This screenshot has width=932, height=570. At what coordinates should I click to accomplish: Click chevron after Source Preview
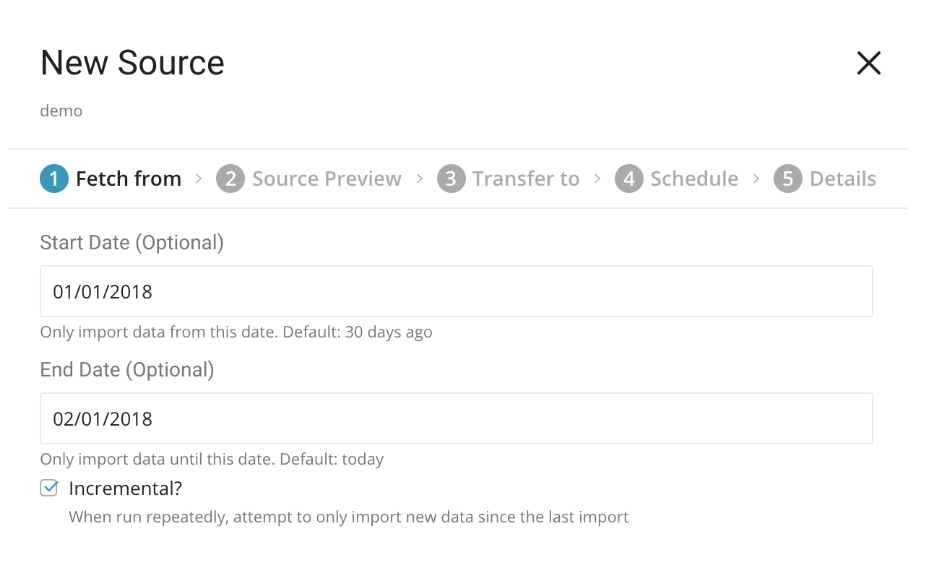coord(419,179)
